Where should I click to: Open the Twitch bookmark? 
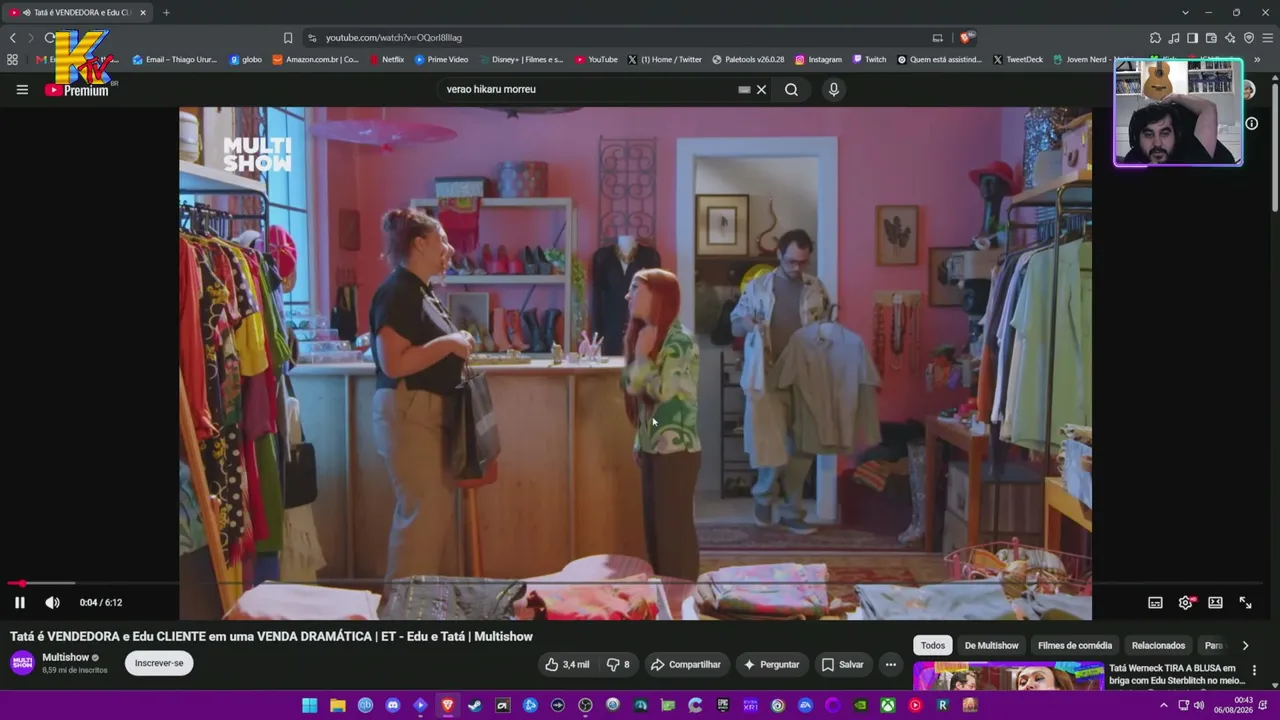point(869,59)
